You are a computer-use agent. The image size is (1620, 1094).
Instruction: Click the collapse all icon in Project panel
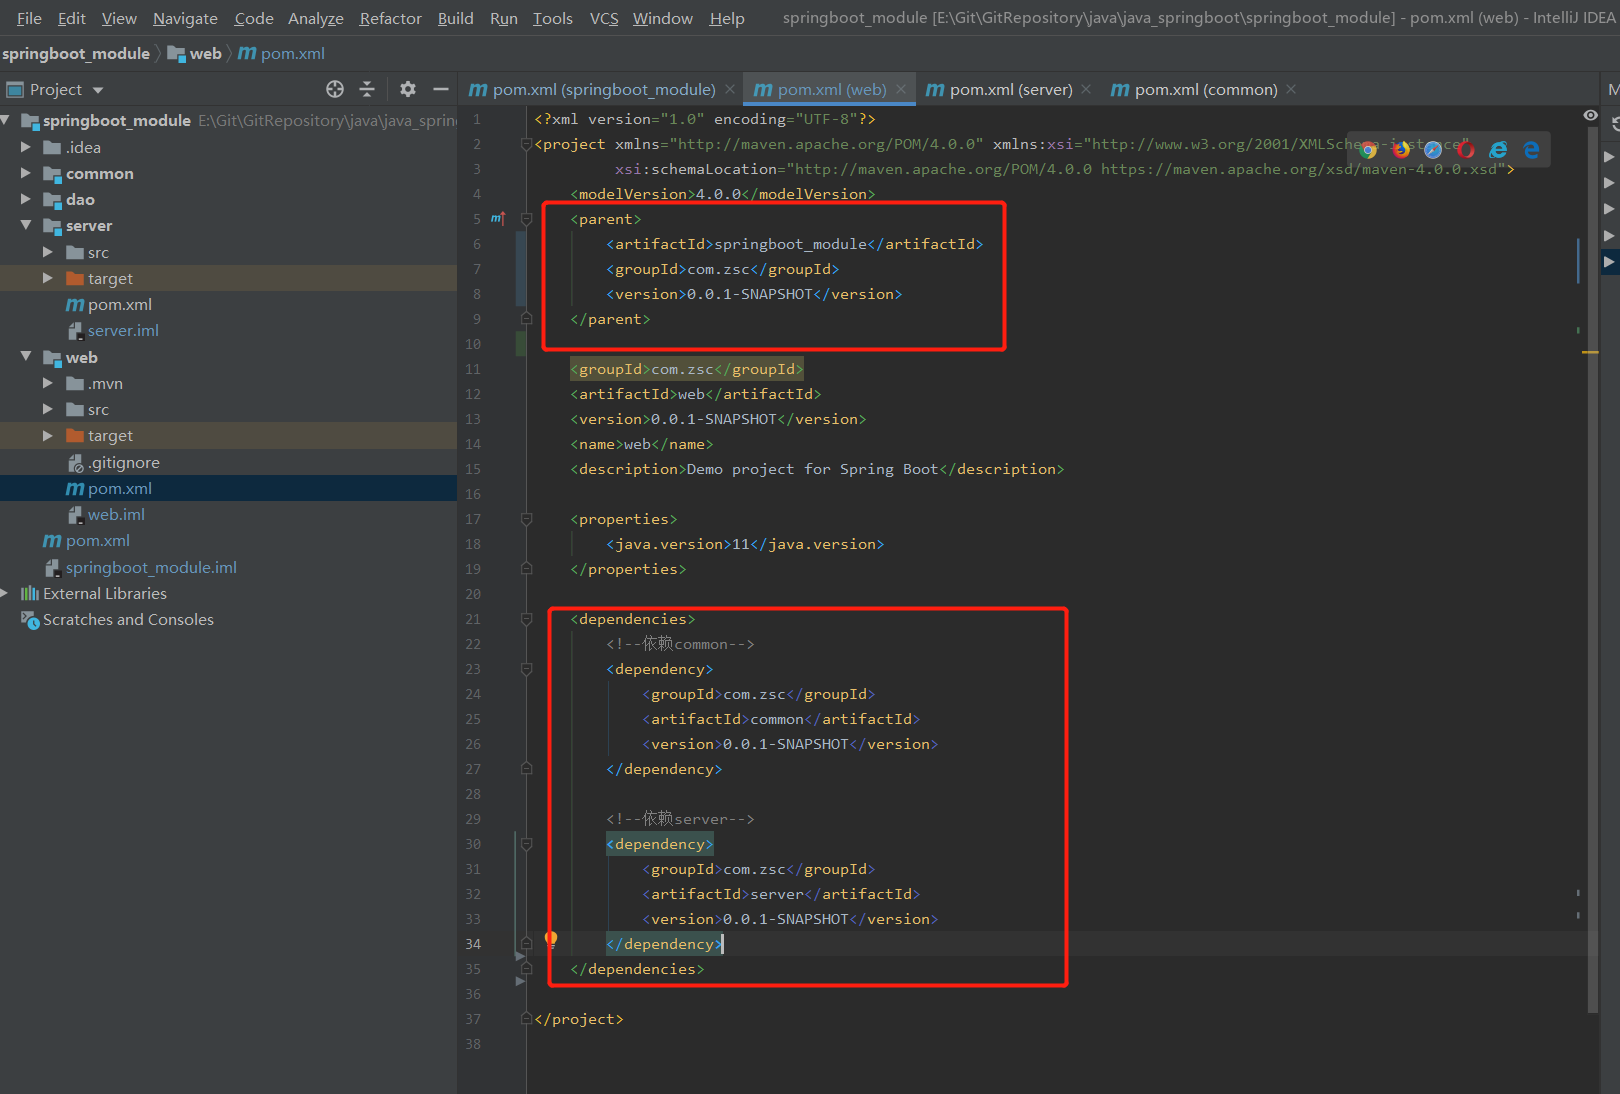(x=367, y=89)
